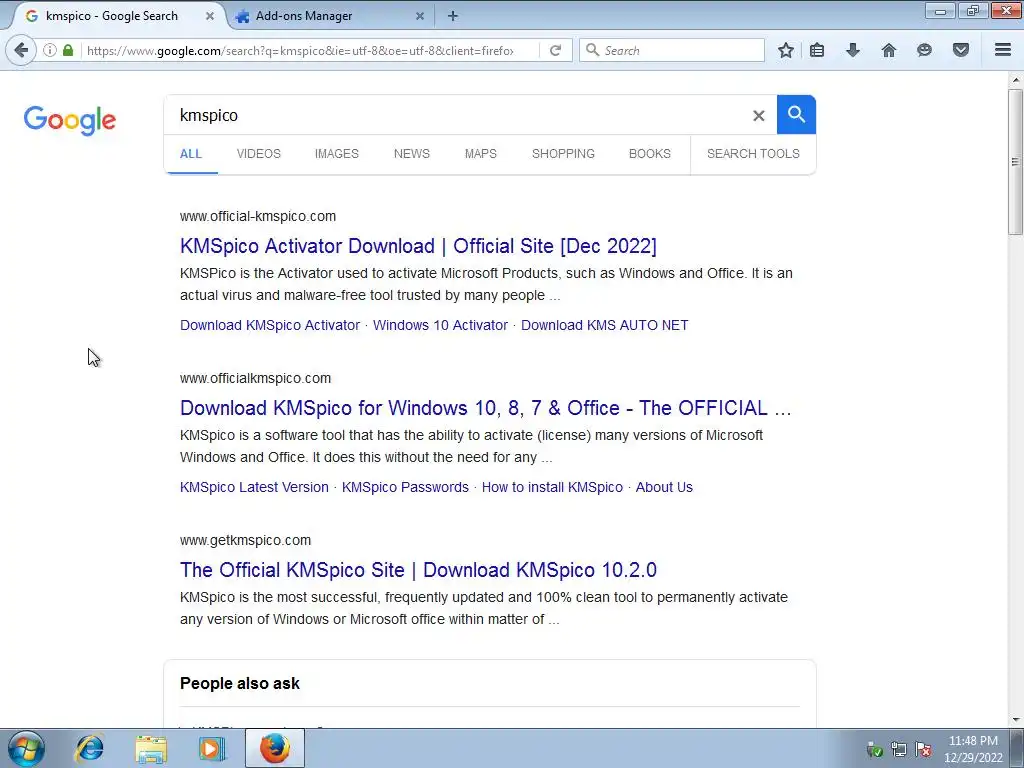Show your bookmarks list icon
This screenshot has height=768, width=1024.
[817, 50]
